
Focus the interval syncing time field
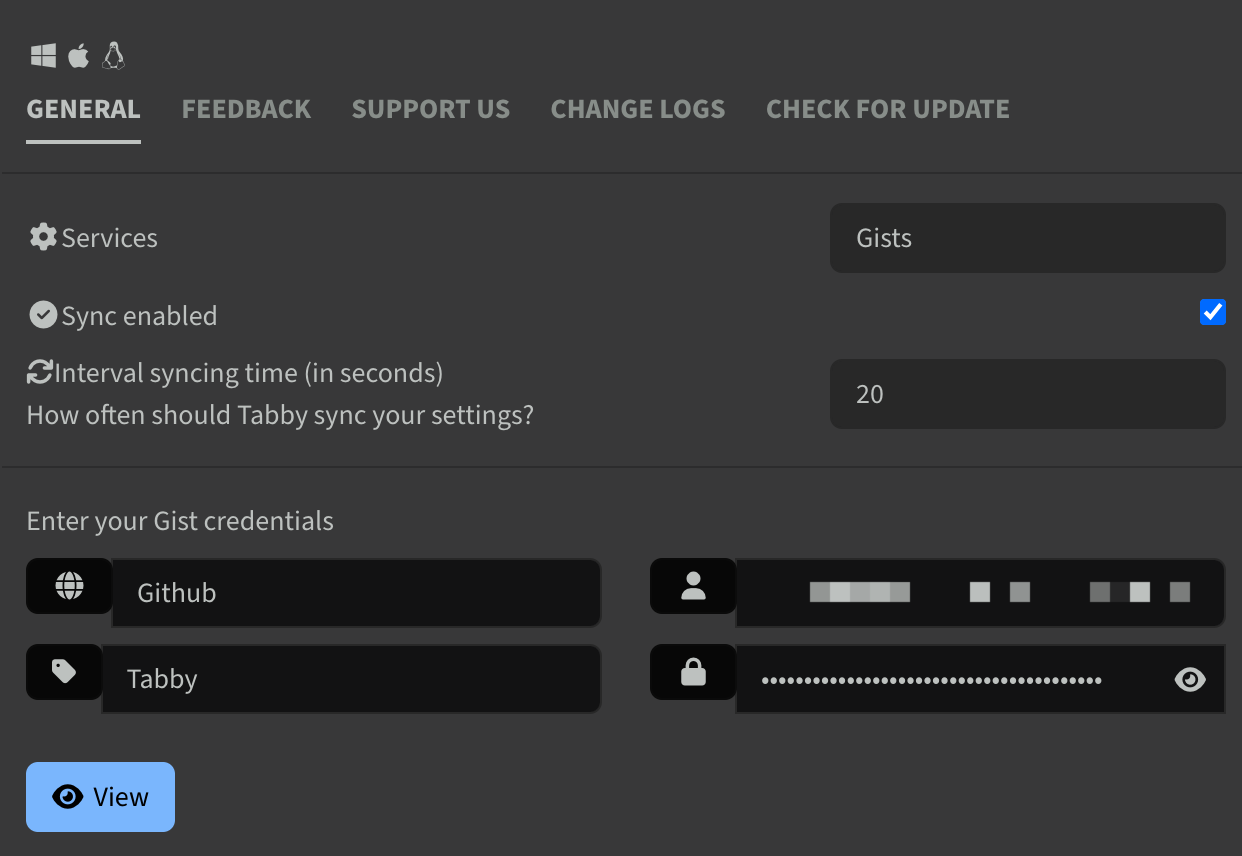pyautogui.click(x=1027, y=394)
